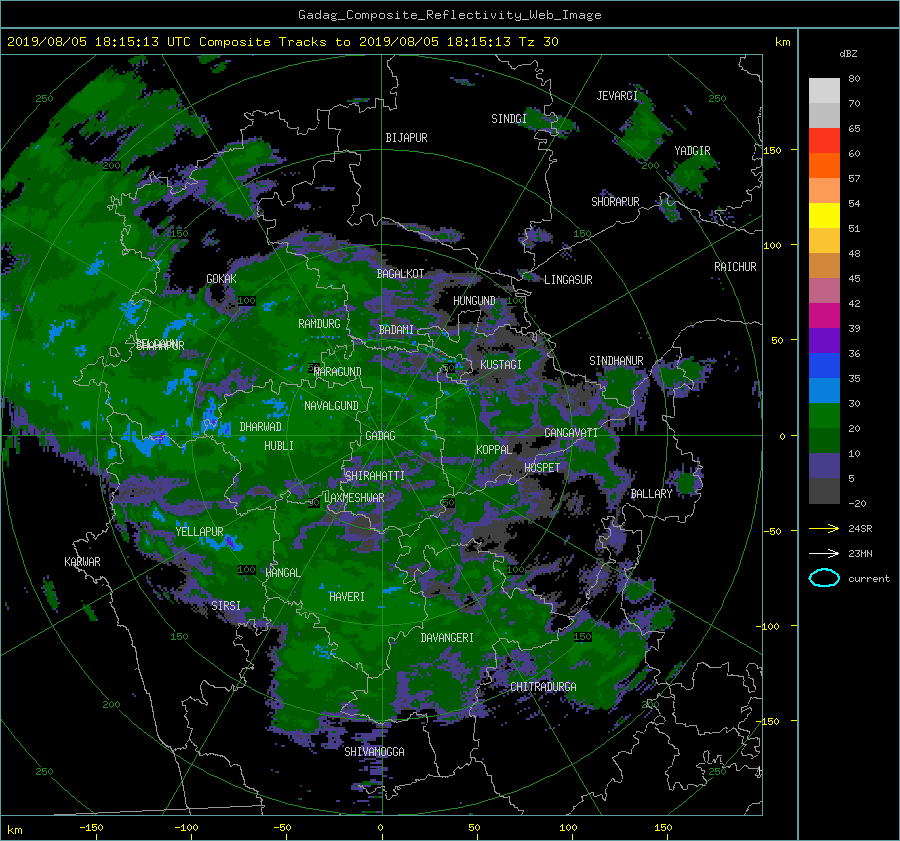The image size is (900, 841).
Task: Select the blue 35 dBZ color swatch
Action: coord(824,365)
